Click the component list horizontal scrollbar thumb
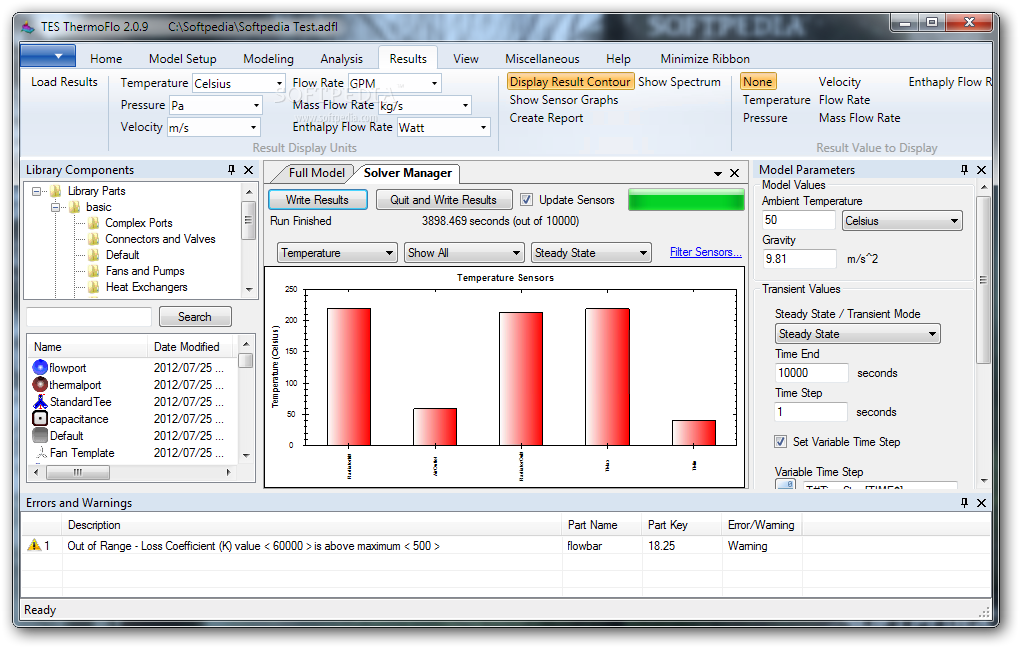The width and height of the screenshot is (1020, 648). point(77,472)
